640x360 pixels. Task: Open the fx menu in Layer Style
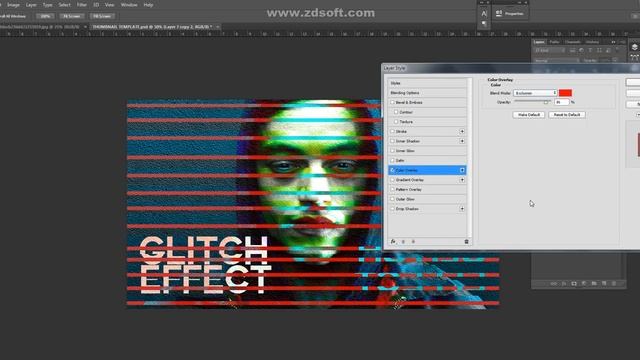(x=393, y=242)
